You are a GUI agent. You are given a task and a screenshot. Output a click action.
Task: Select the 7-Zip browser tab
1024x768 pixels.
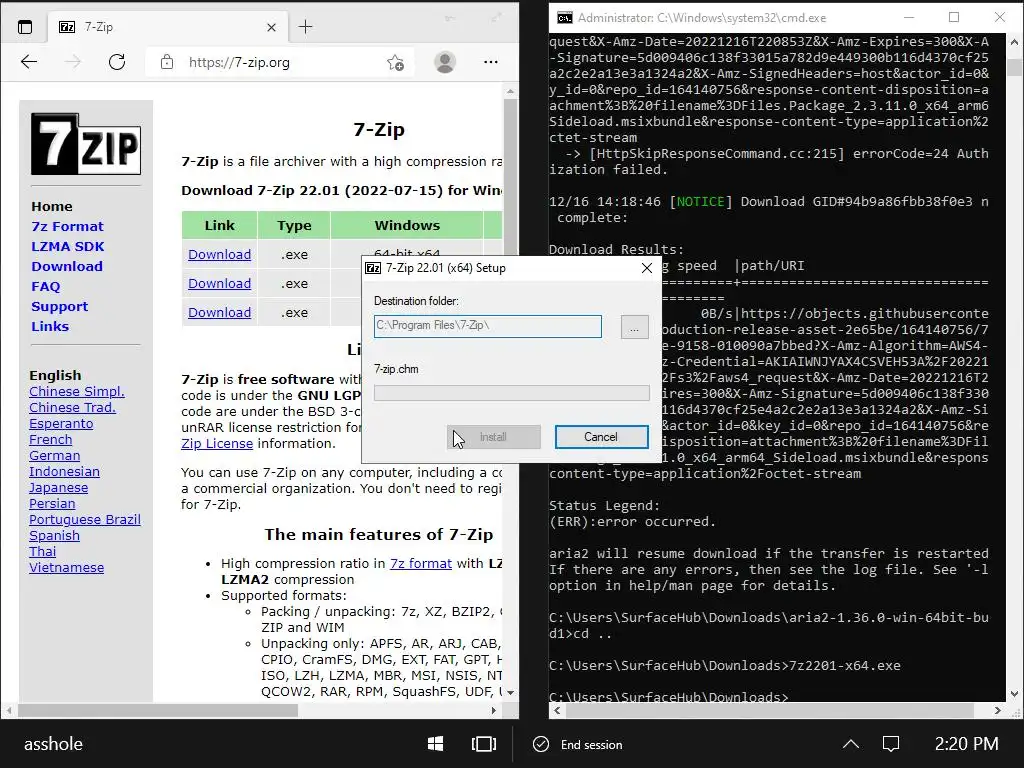tap(167, 27)
